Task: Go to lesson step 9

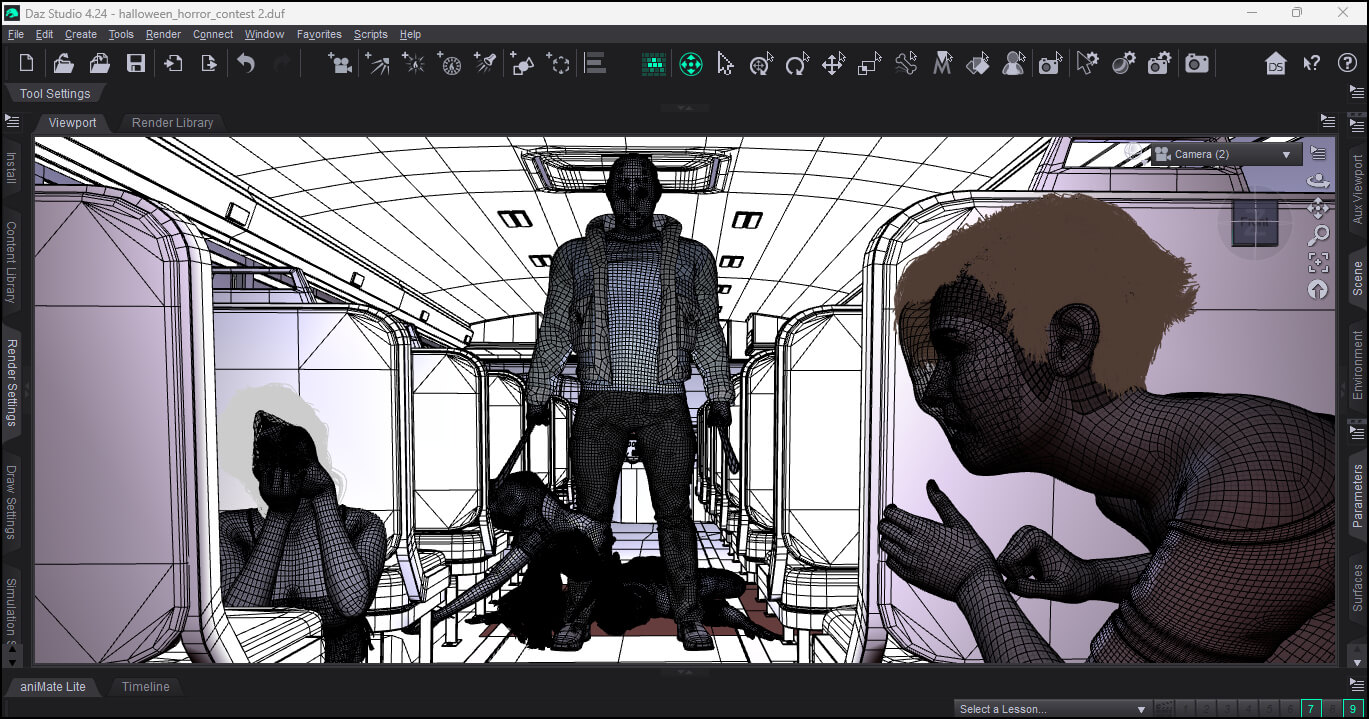Action: (x=1352, y=709)
